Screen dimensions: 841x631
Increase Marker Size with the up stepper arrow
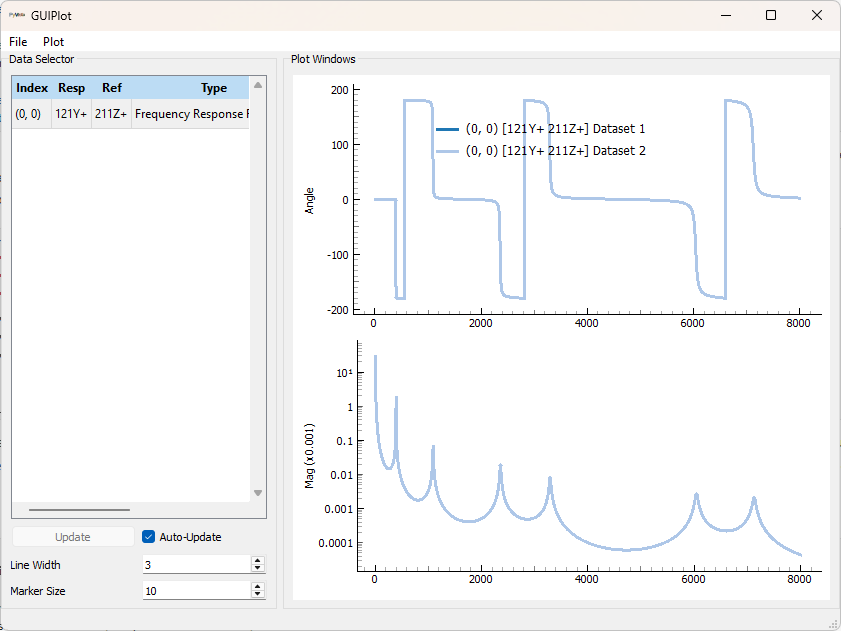257,586
